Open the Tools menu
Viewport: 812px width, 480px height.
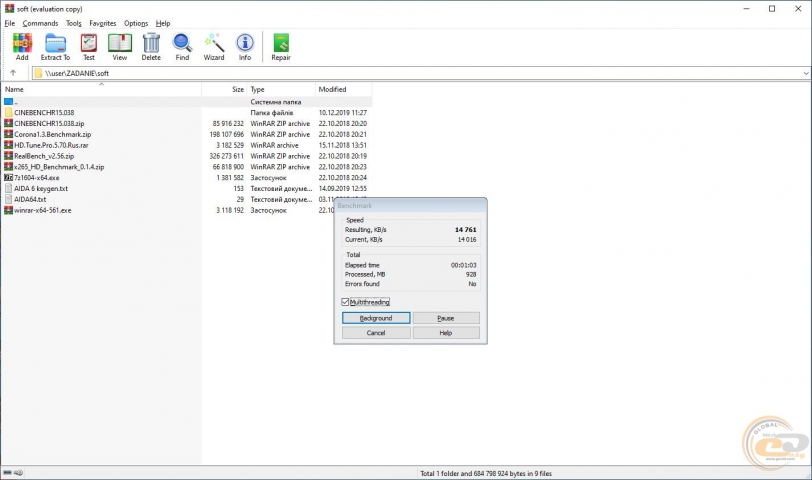74,23
